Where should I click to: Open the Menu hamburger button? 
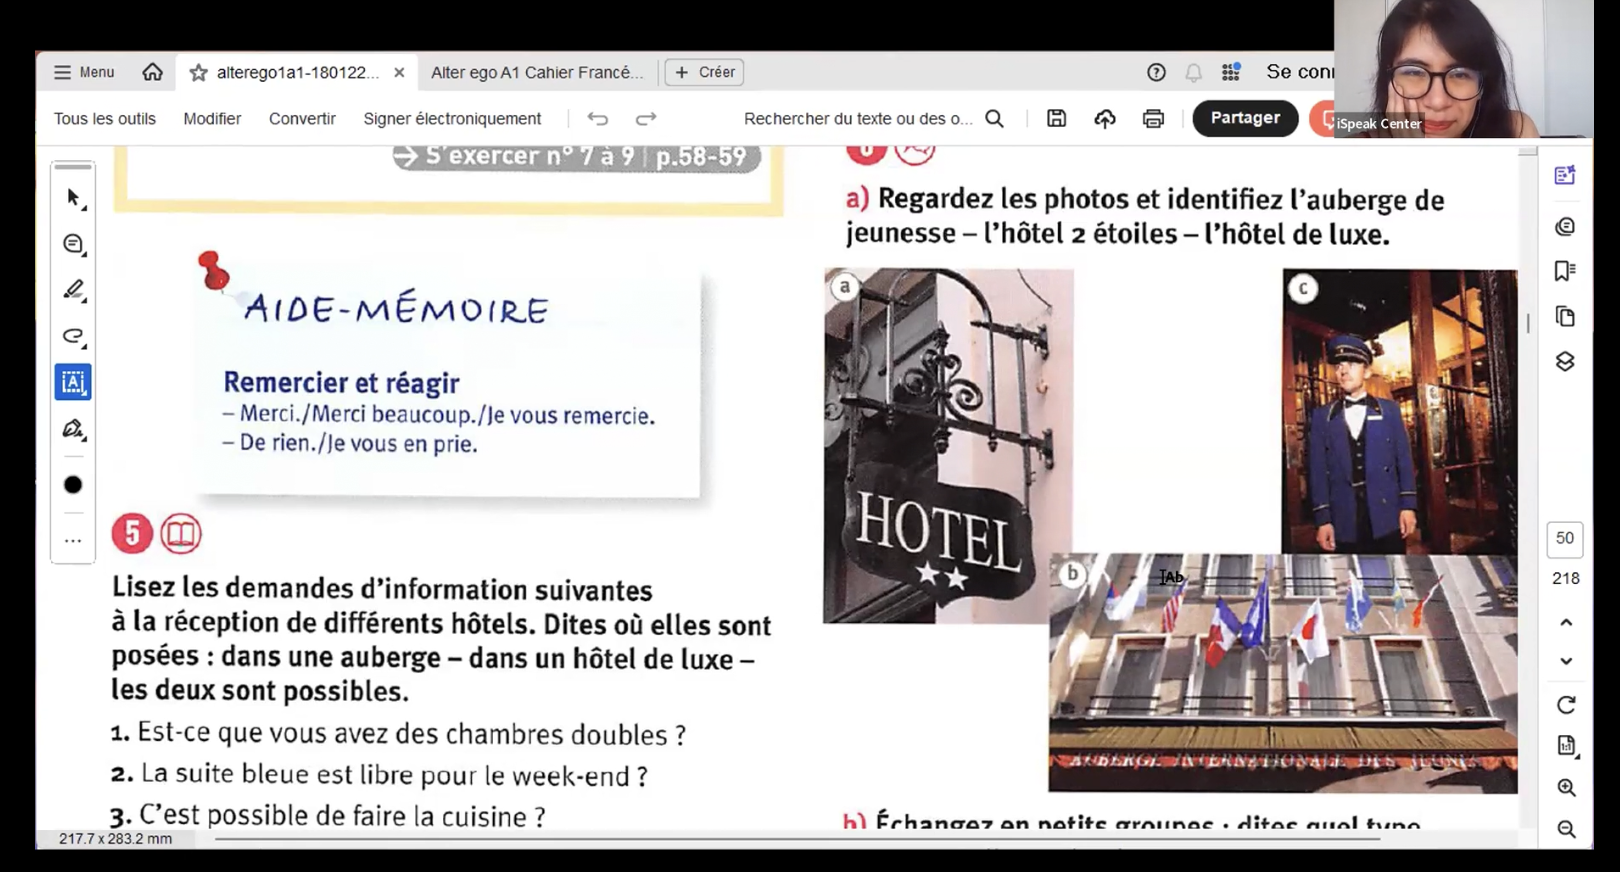[x=84, y=72]
